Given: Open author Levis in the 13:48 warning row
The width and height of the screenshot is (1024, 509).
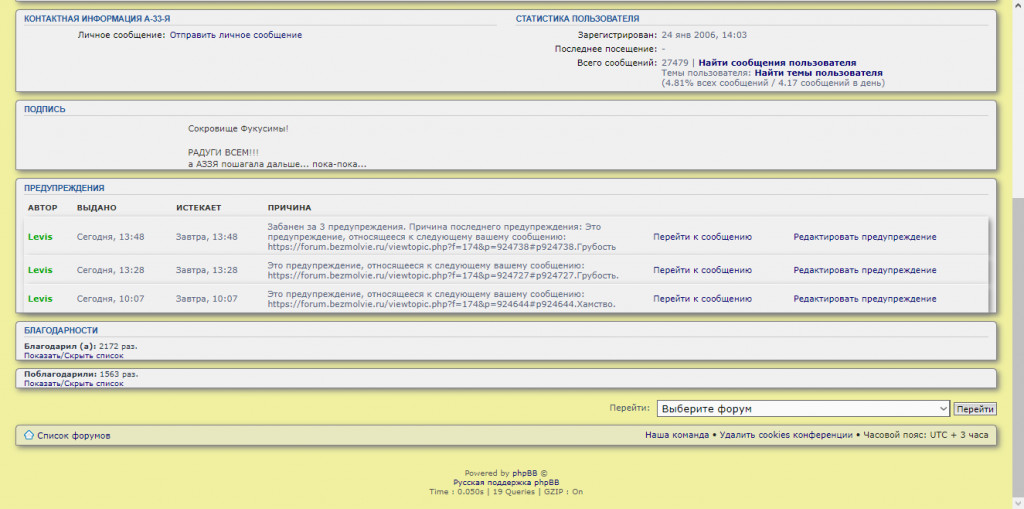Looking at the screenshot, I should (40, 237).
